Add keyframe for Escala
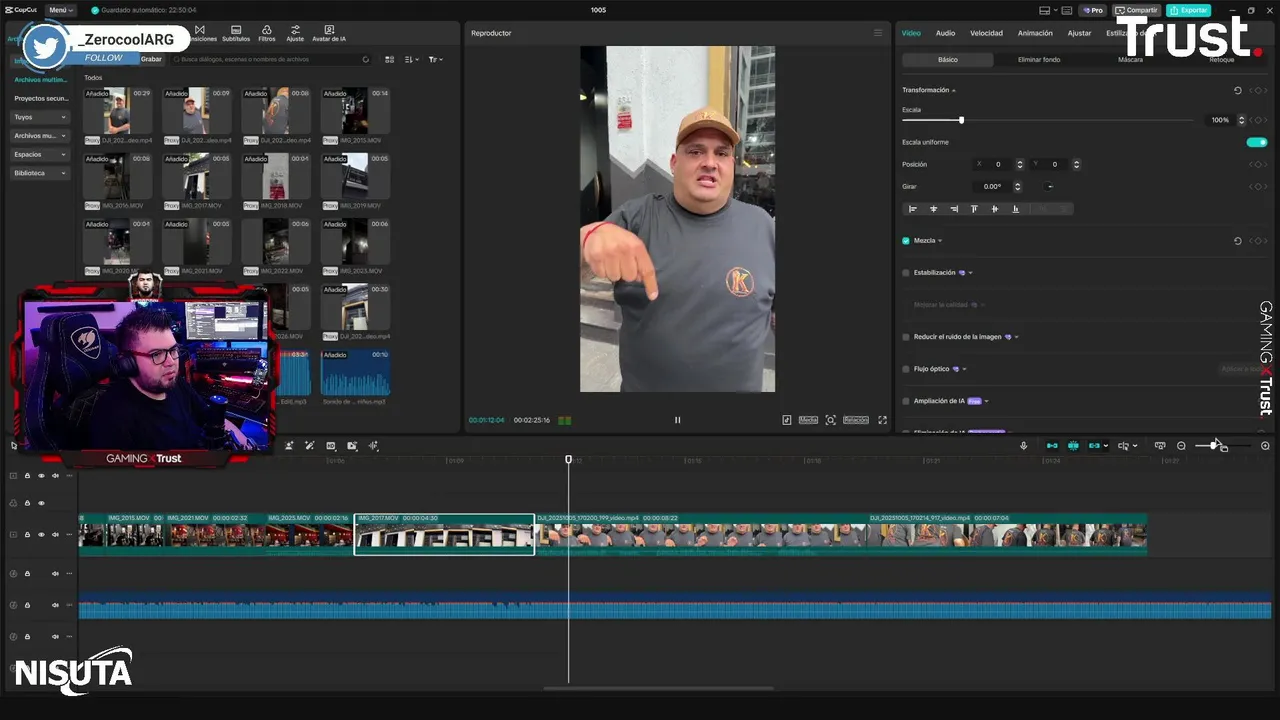1280x720 pixels. click(1258, 120)
